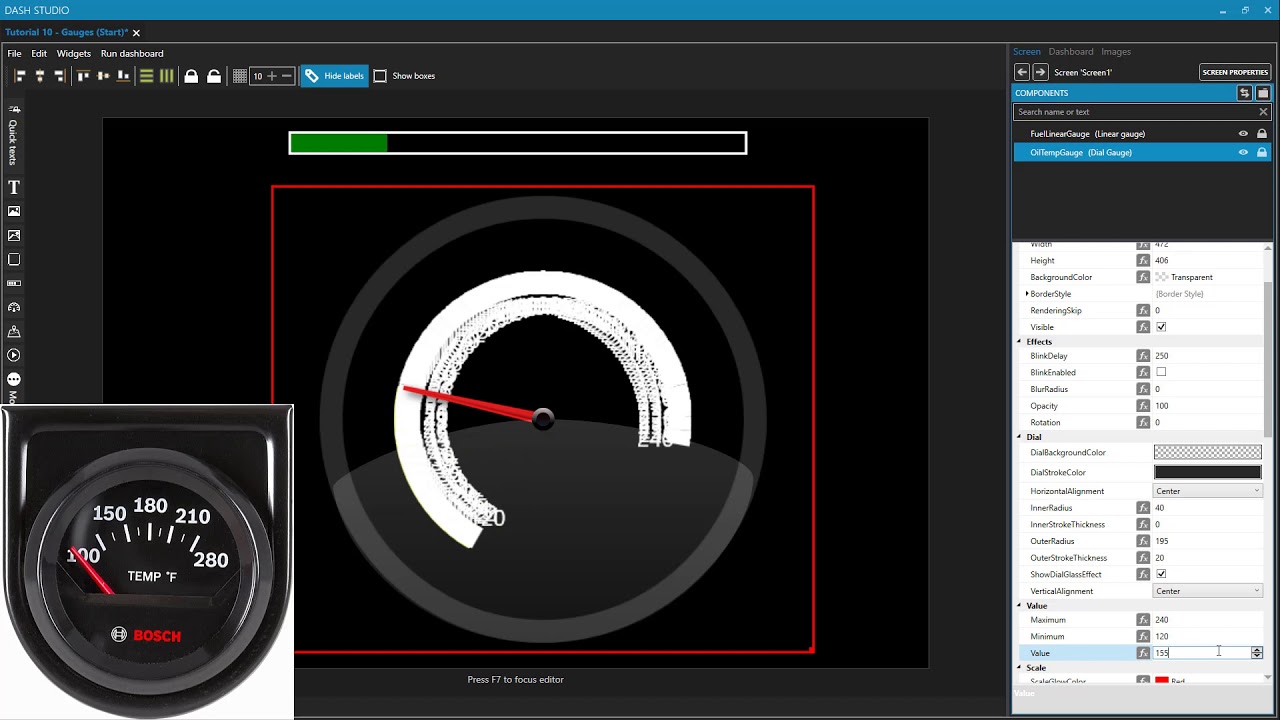Open the Edit menu
Screen dimensions: 1280x720
[39, 54]
